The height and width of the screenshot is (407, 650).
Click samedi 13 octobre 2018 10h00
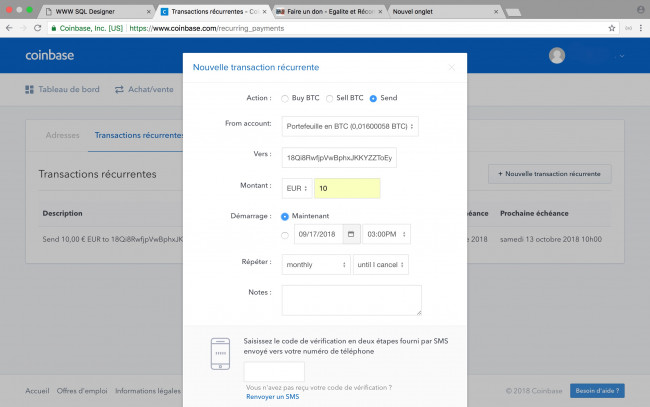(x=551, y=239)
